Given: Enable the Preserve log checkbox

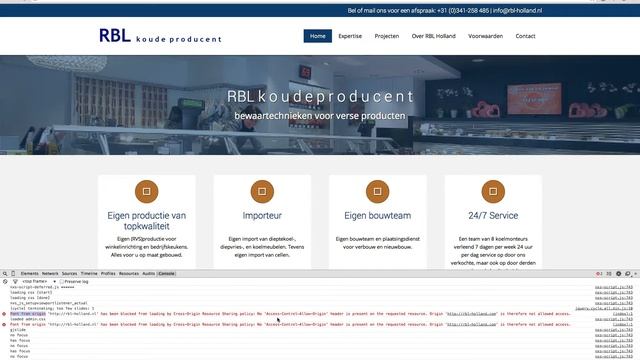Looking at the screenshot, I should (x=62, y=282).
